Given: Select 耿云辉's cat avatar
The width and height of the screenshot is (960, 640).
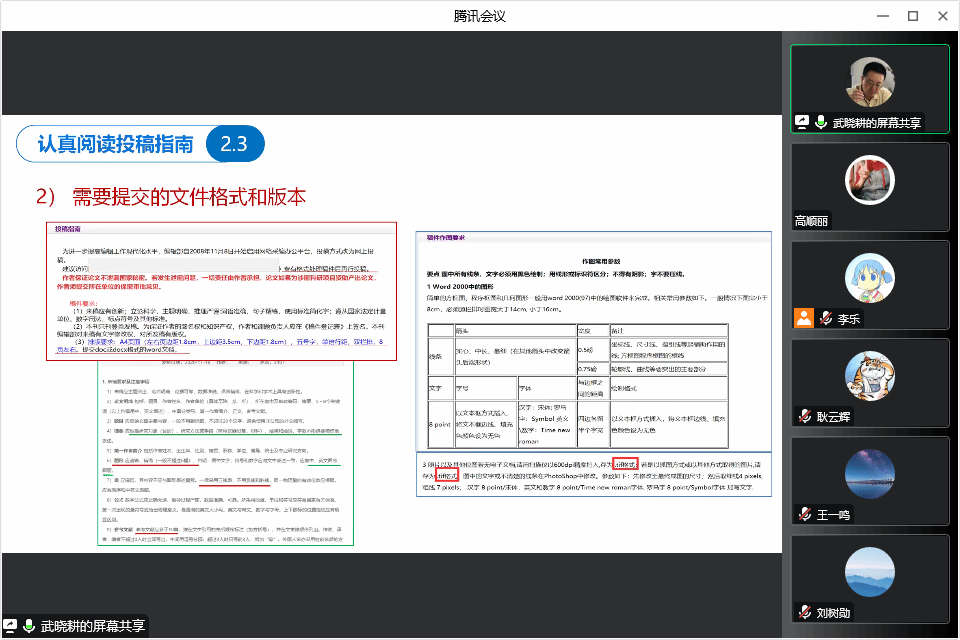Looking at the screenshot, I should coord(869,375).
